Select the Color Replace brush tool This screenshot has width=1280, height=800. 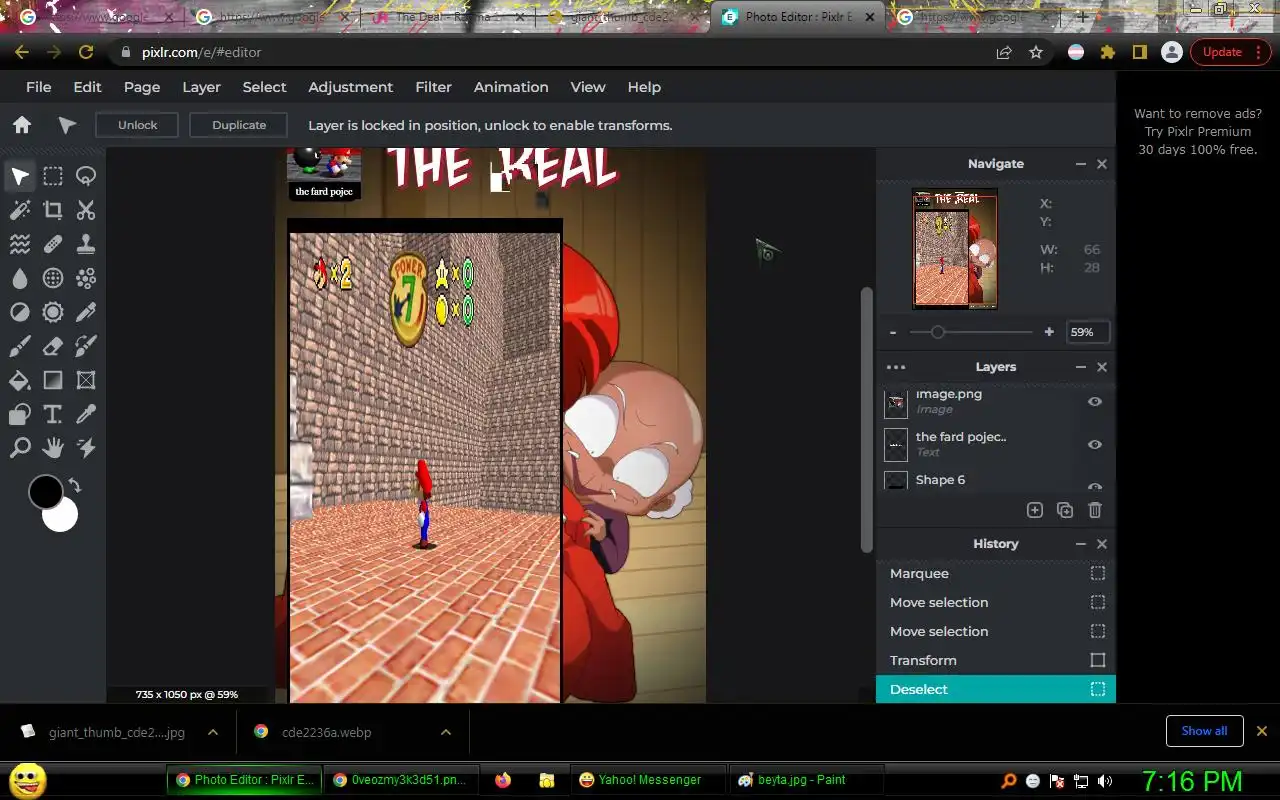(86, 346)
